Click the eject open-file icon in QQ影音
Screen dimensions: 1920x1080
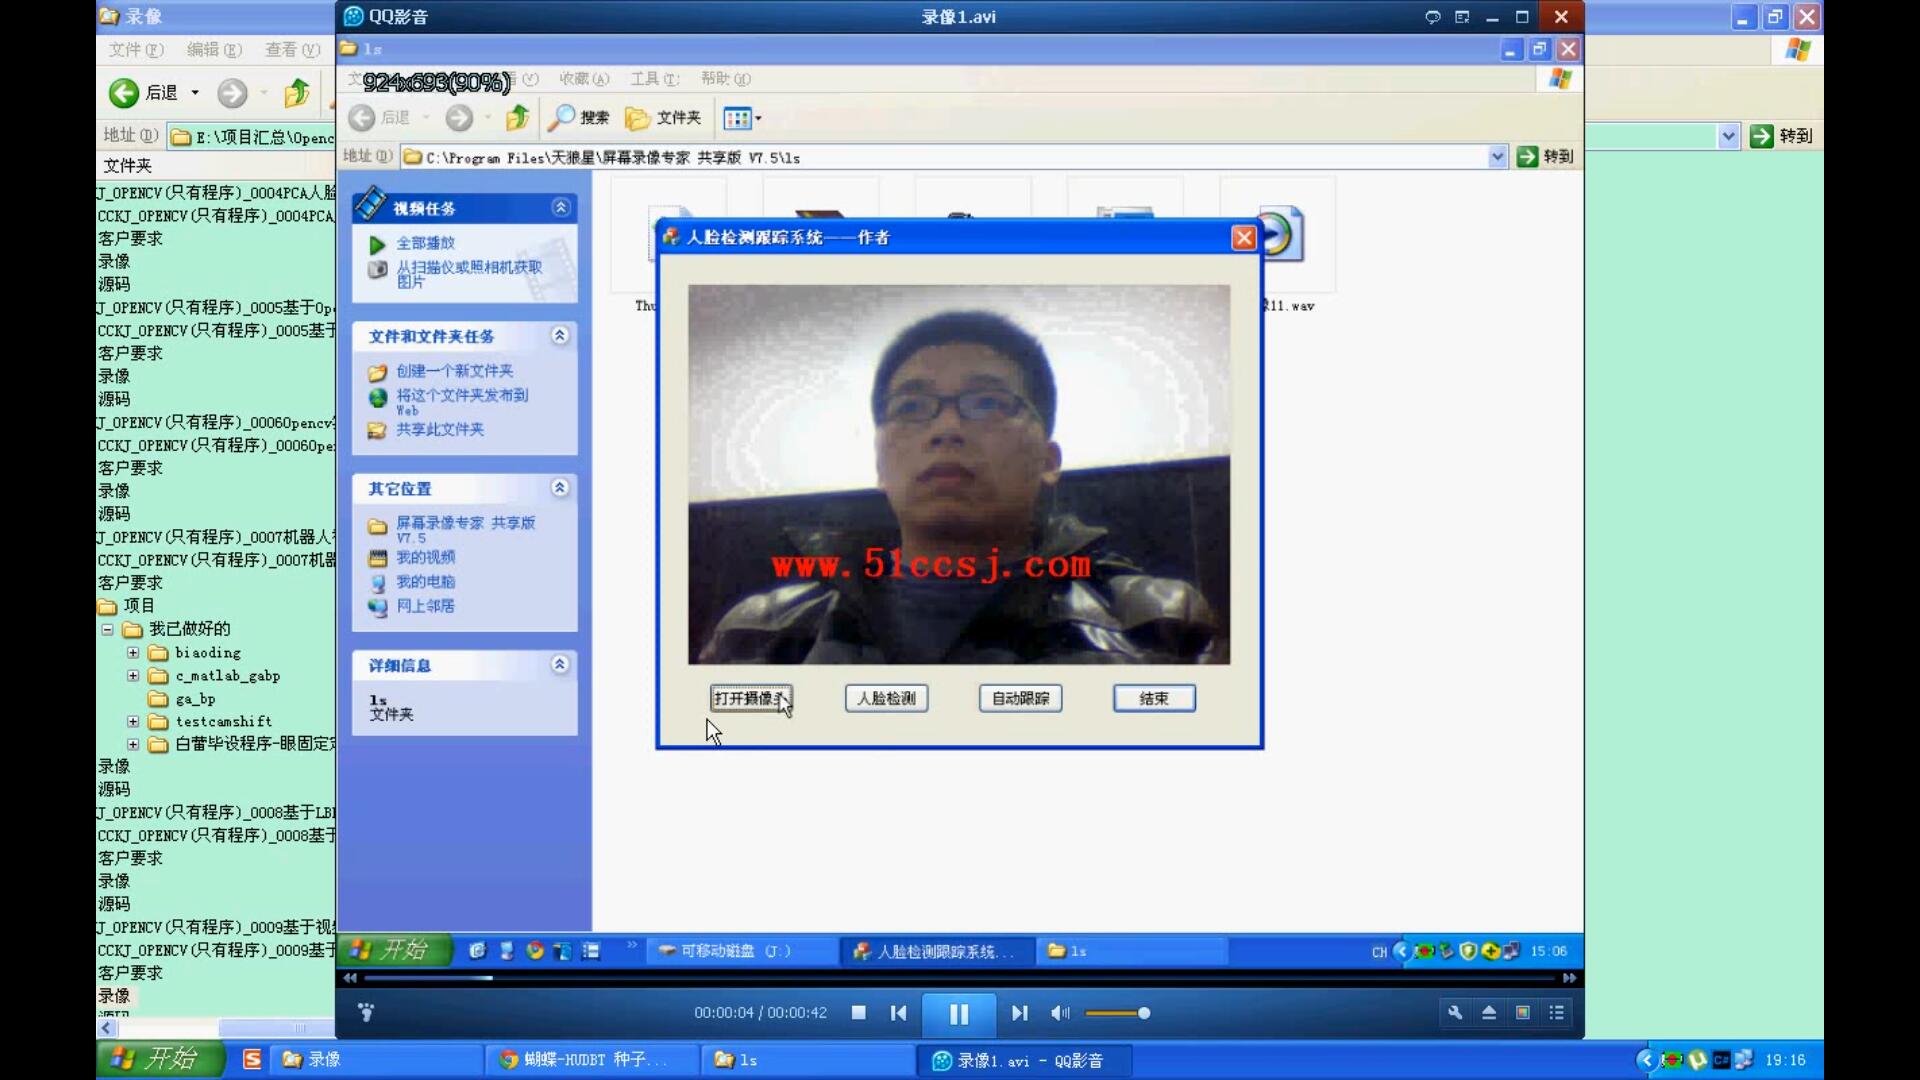pyautogui.click(x=1489, y=1013)
